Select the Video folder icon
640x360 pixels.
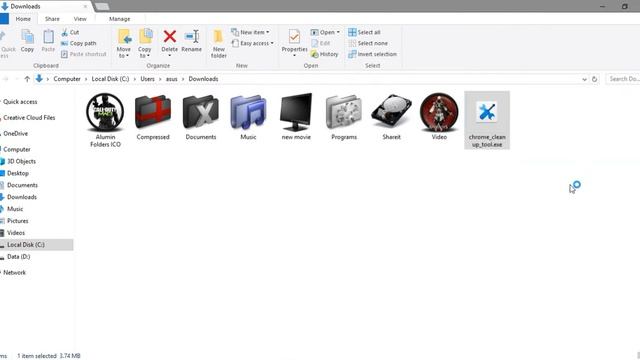[x=439, y=117]
